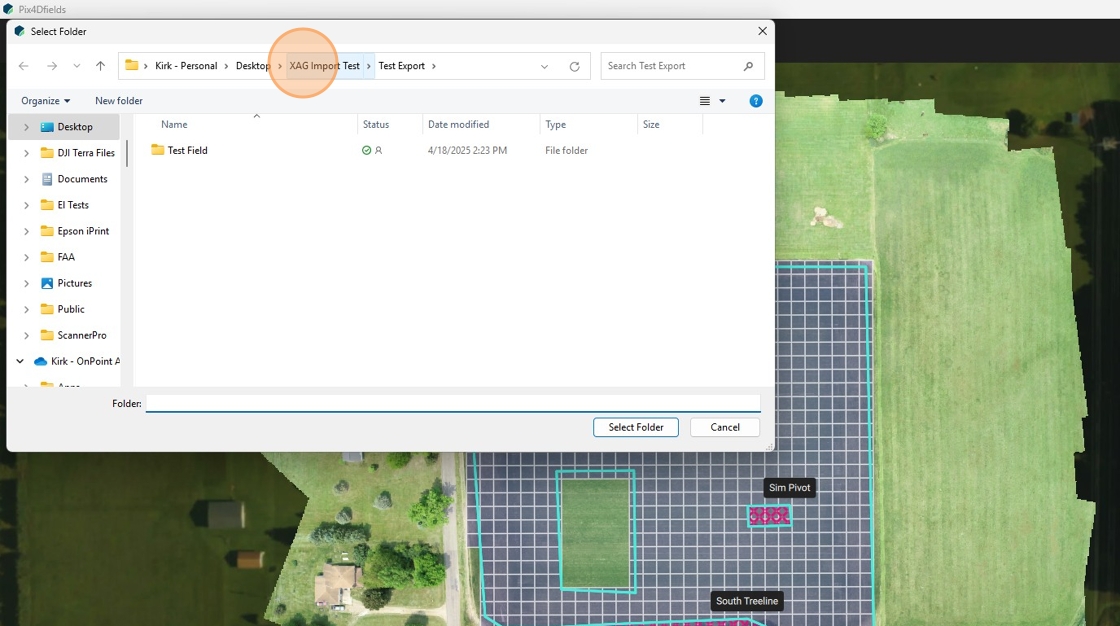The image size is (1120, 626).
Task: Select 'Kirk - OnPoint' OneDrive entry
Action: (x=85, y=361)
